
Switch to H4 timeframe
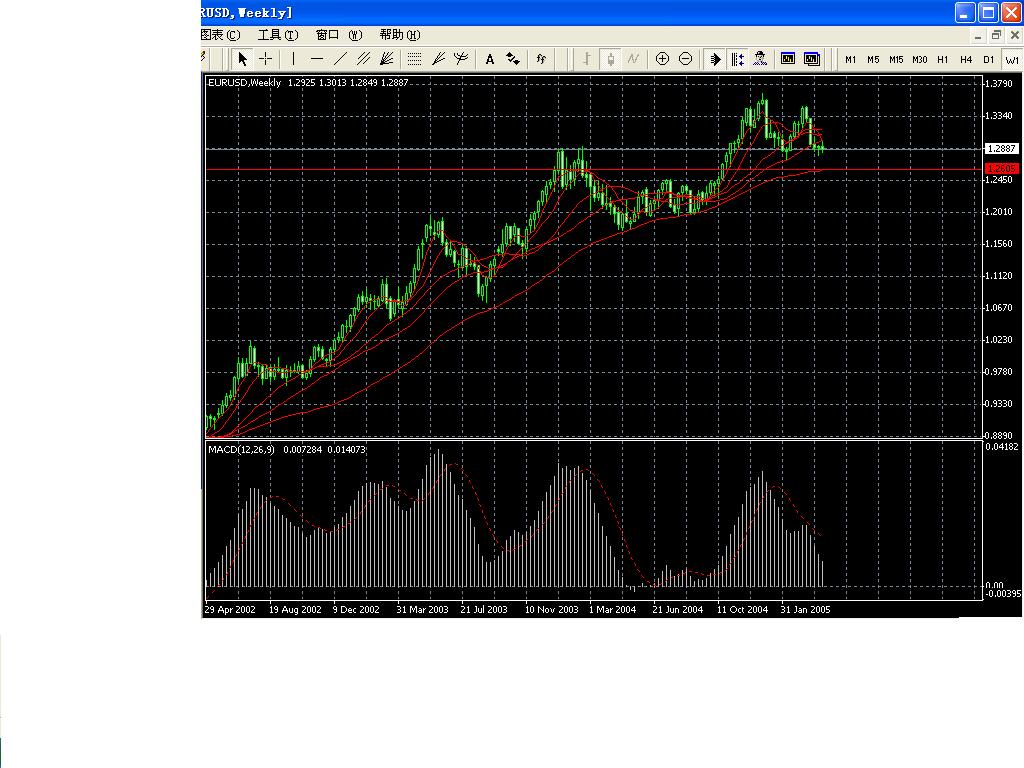click(x=966, y=59)
